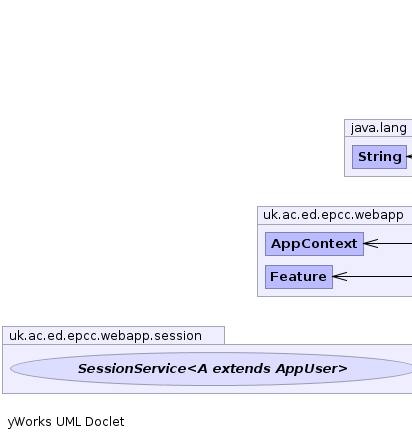This screenshot has width=412, height=439.
Task: Select the arrowhead touching the String box
Action: click(409, 156)
